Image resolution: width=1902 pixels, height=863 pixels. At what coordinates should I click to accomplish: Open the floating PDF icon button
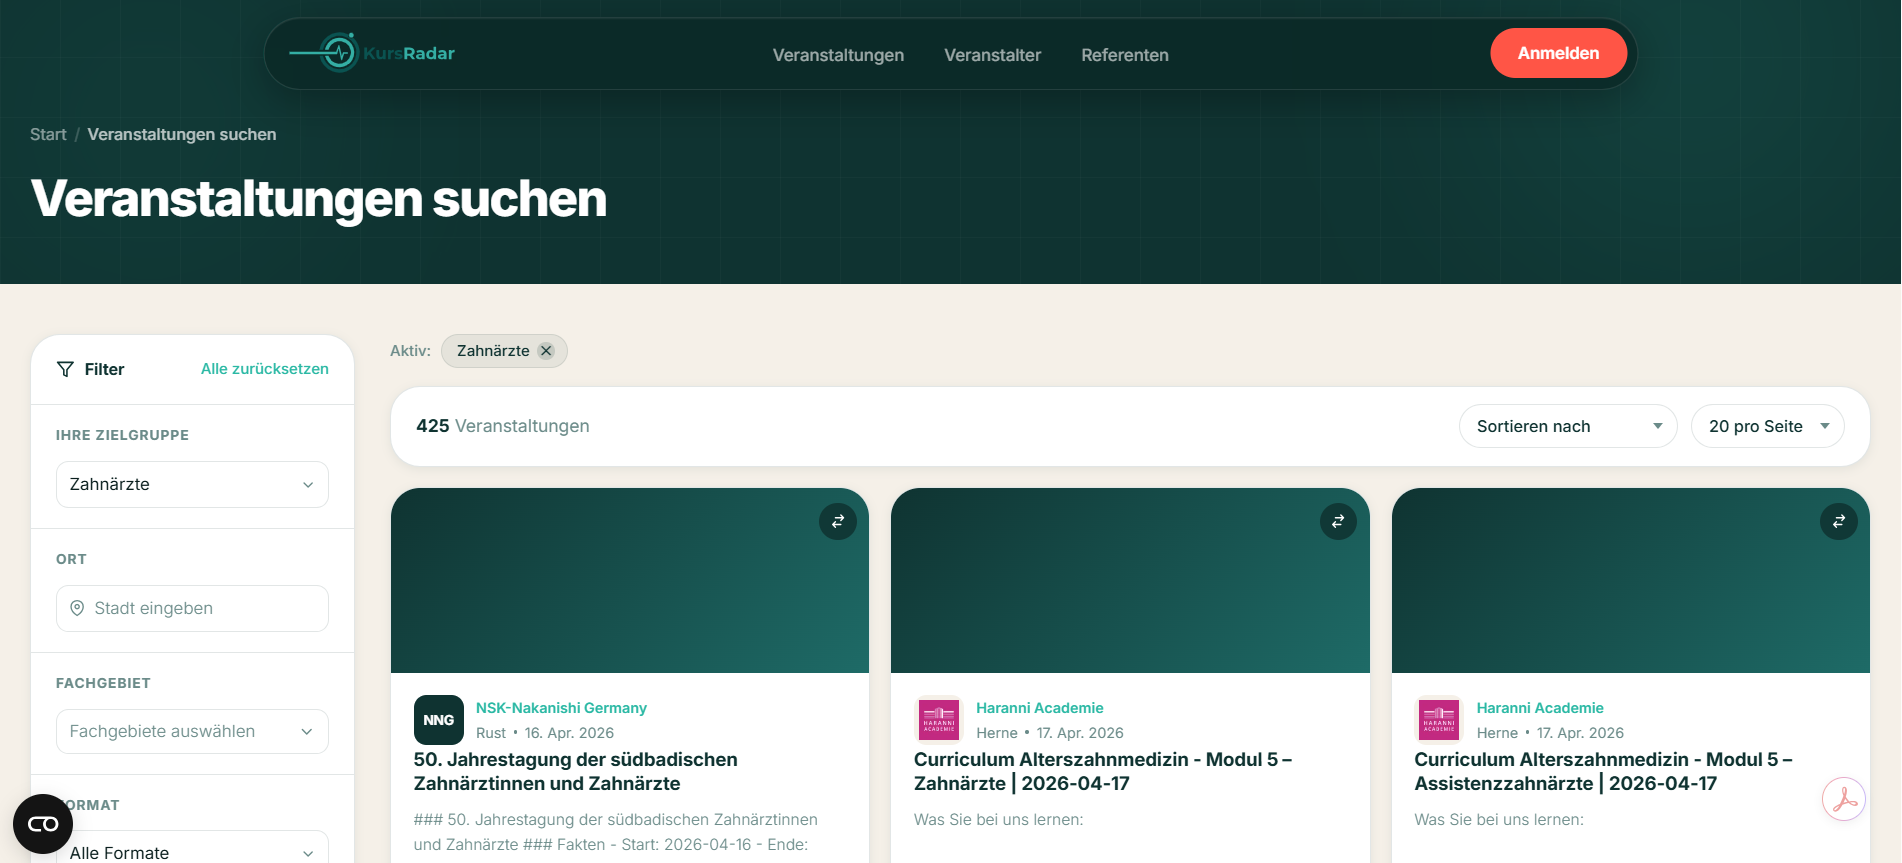(x=1844, y=800)
